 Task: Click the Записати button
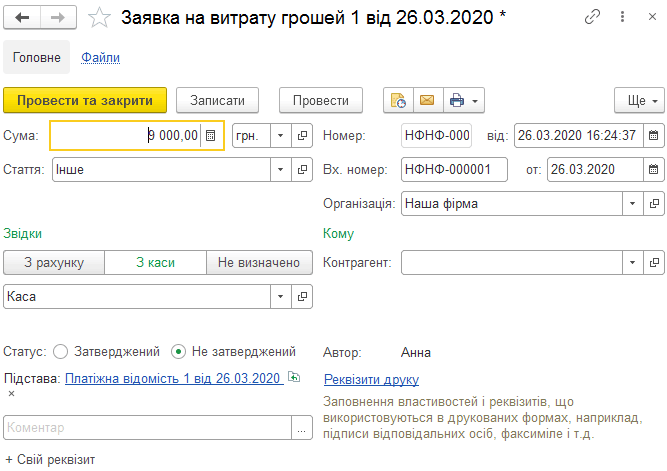click(x=217, y=100)
